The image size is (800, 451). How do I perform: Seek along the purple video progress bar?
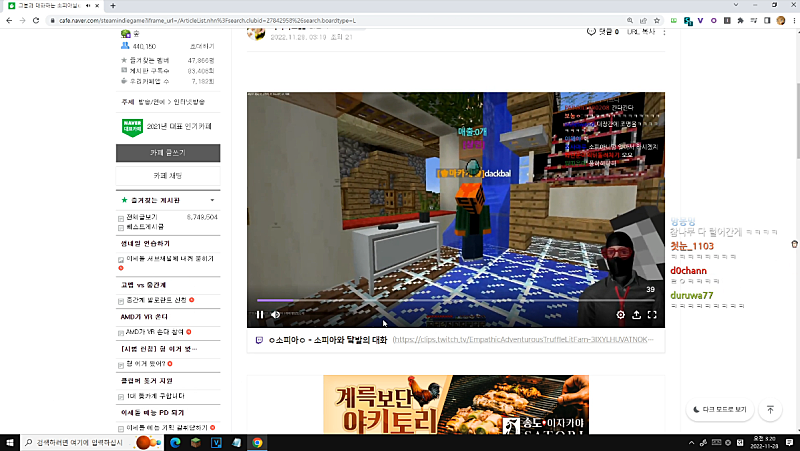[x=456, y=300]
